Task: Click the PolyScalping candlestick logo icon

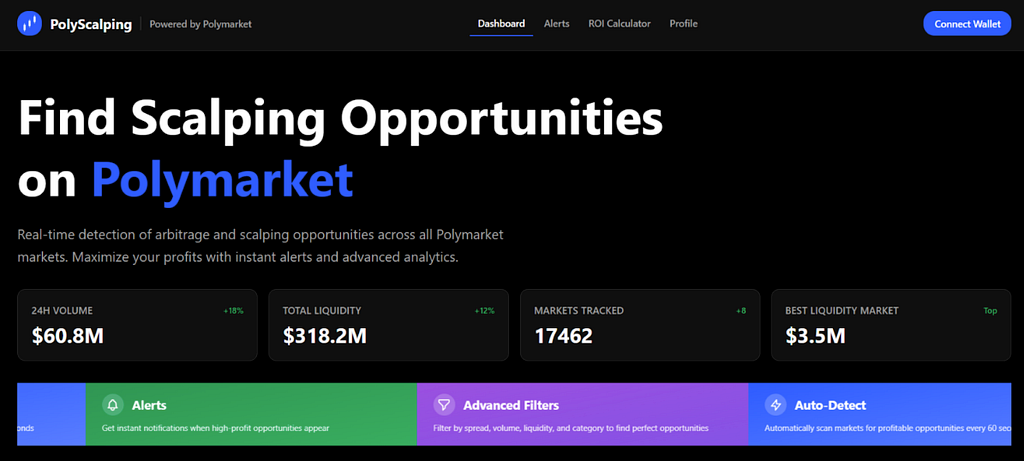Action: (x=29, y=24)
